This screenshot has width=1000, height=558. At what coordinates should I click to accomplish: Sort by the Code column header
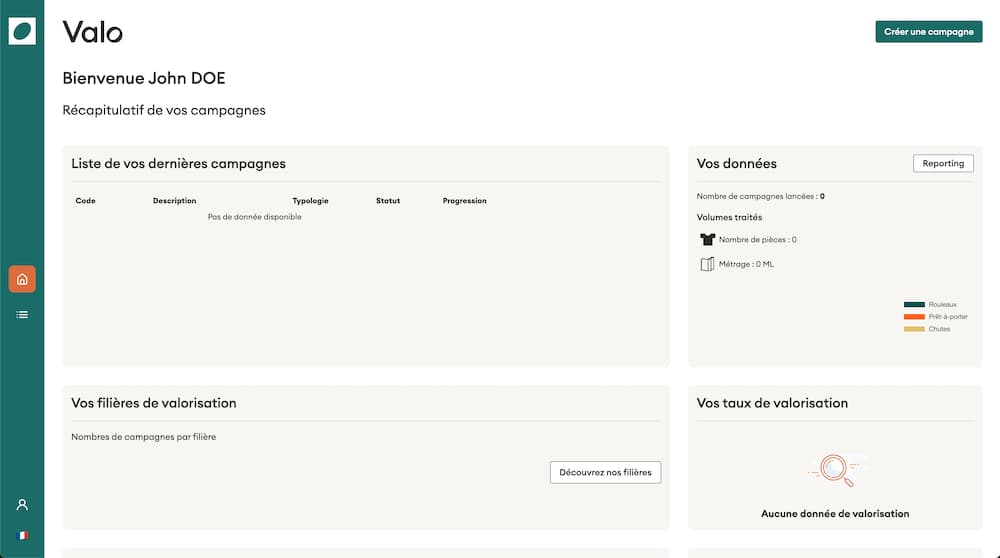pyautogui.click(x=86, y=201)
